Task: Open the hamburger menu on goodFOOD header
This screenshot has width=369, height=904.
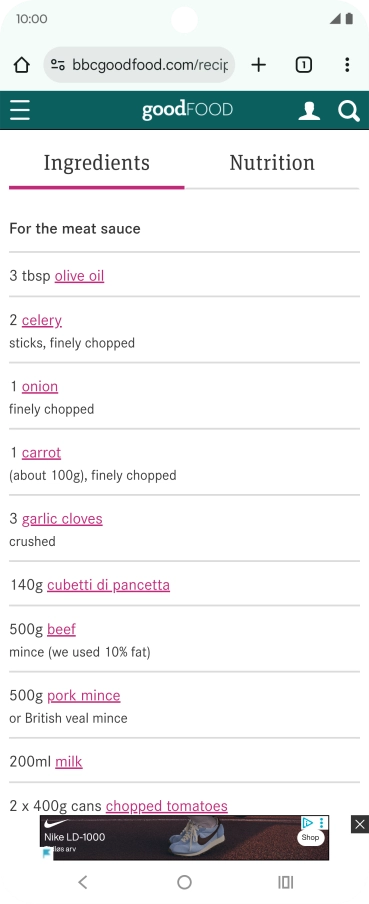Action: [x=20, y=110]
